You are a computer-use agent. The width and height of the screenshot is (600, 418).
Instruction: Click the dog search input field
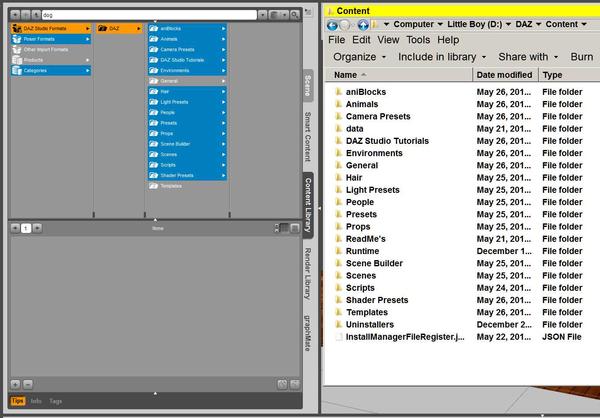[x=149, y=15]
